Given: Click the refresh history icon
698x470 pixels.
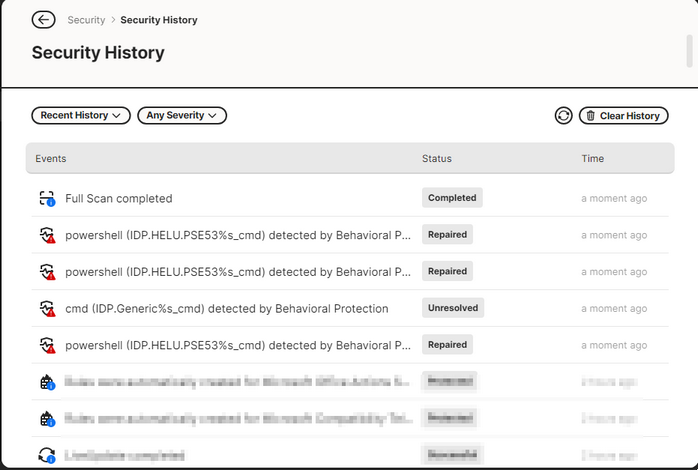Looking at the screenshot, I should coord(563,116).
